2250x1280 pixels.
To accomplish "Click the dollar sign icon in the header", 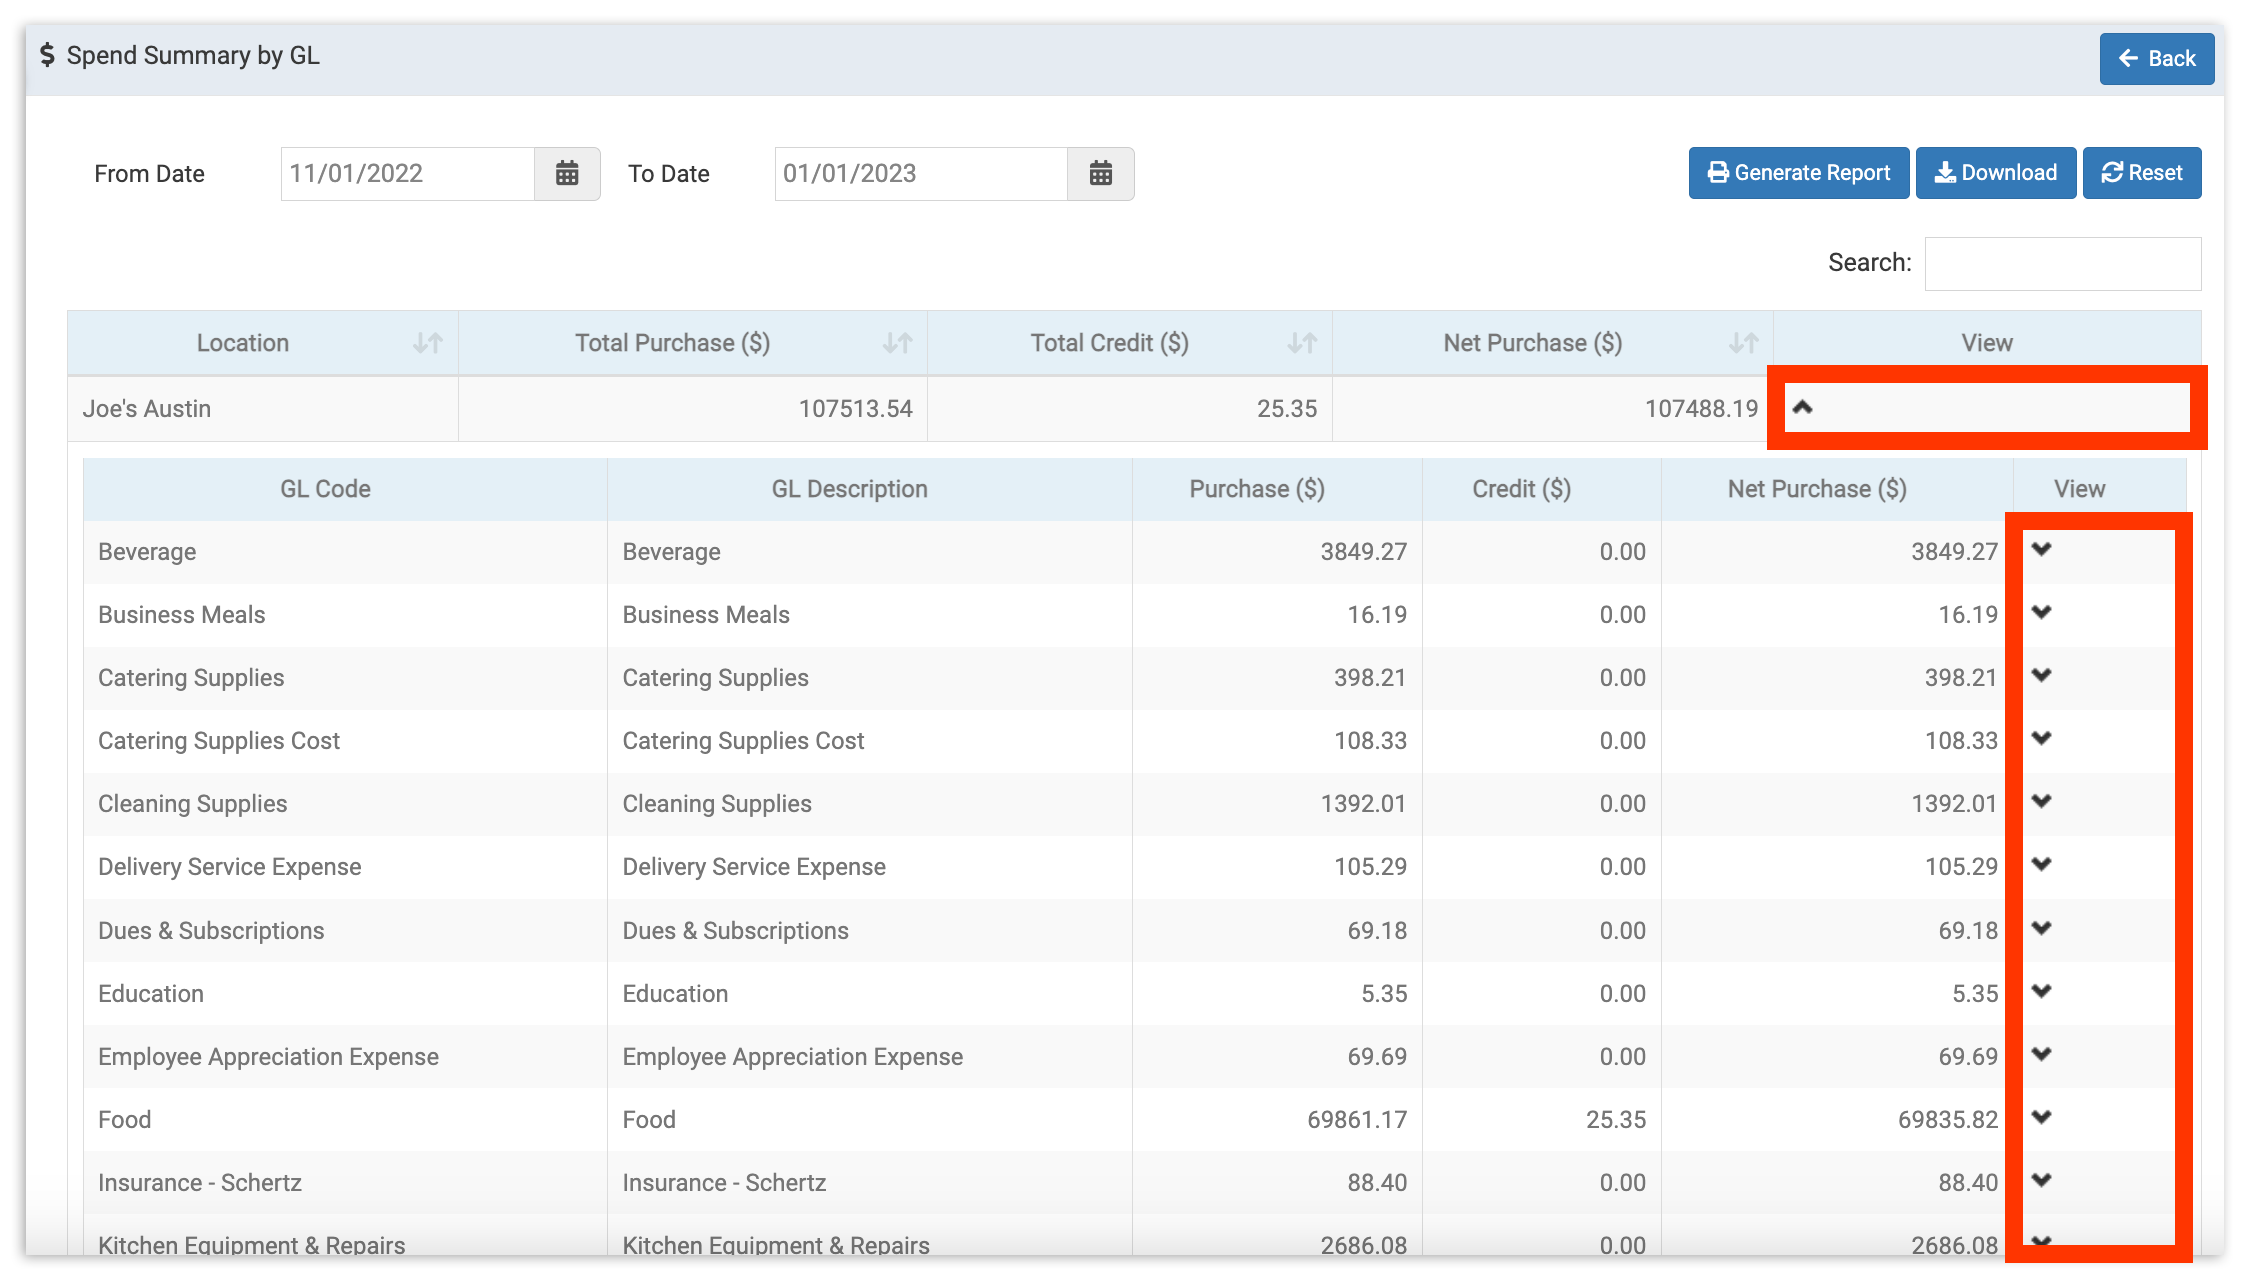I will [46, 56].
